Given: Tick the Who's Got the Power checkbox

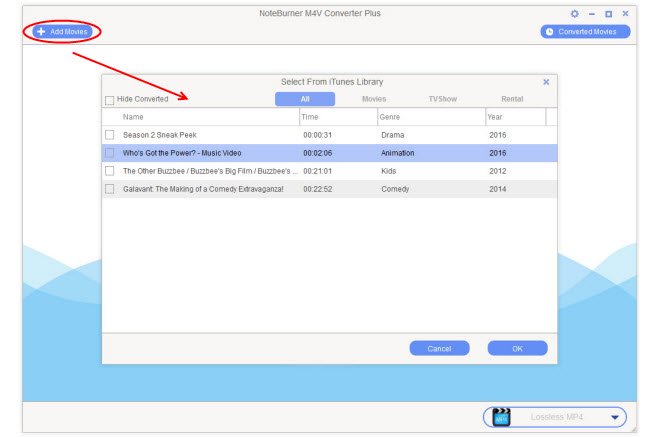Looking at the screenshot, I should (110, 153).
